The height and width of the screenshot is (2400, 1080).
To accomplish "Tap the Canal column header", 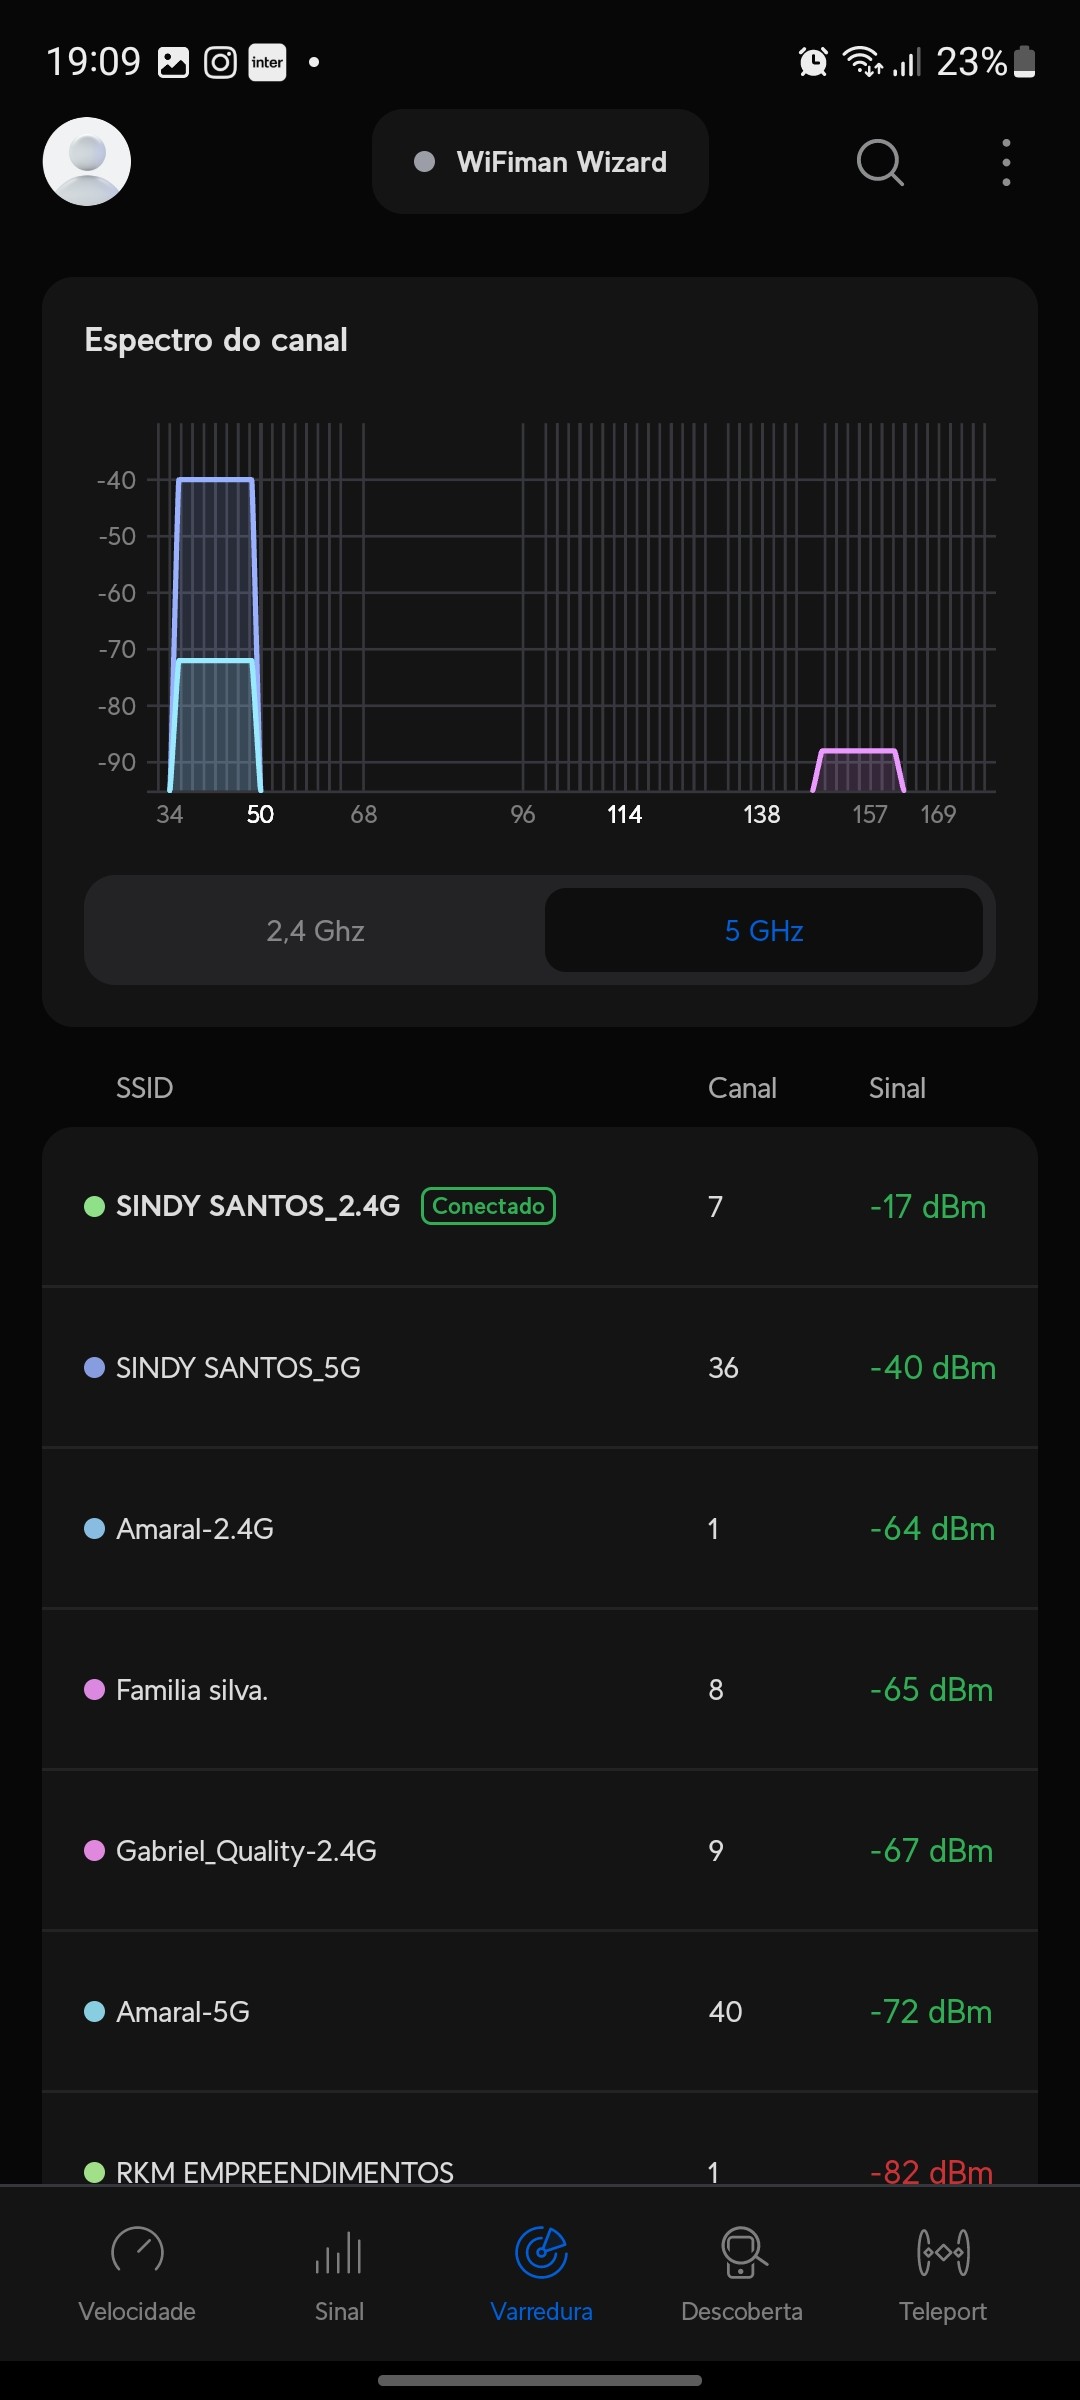I will coord(742,1088).
